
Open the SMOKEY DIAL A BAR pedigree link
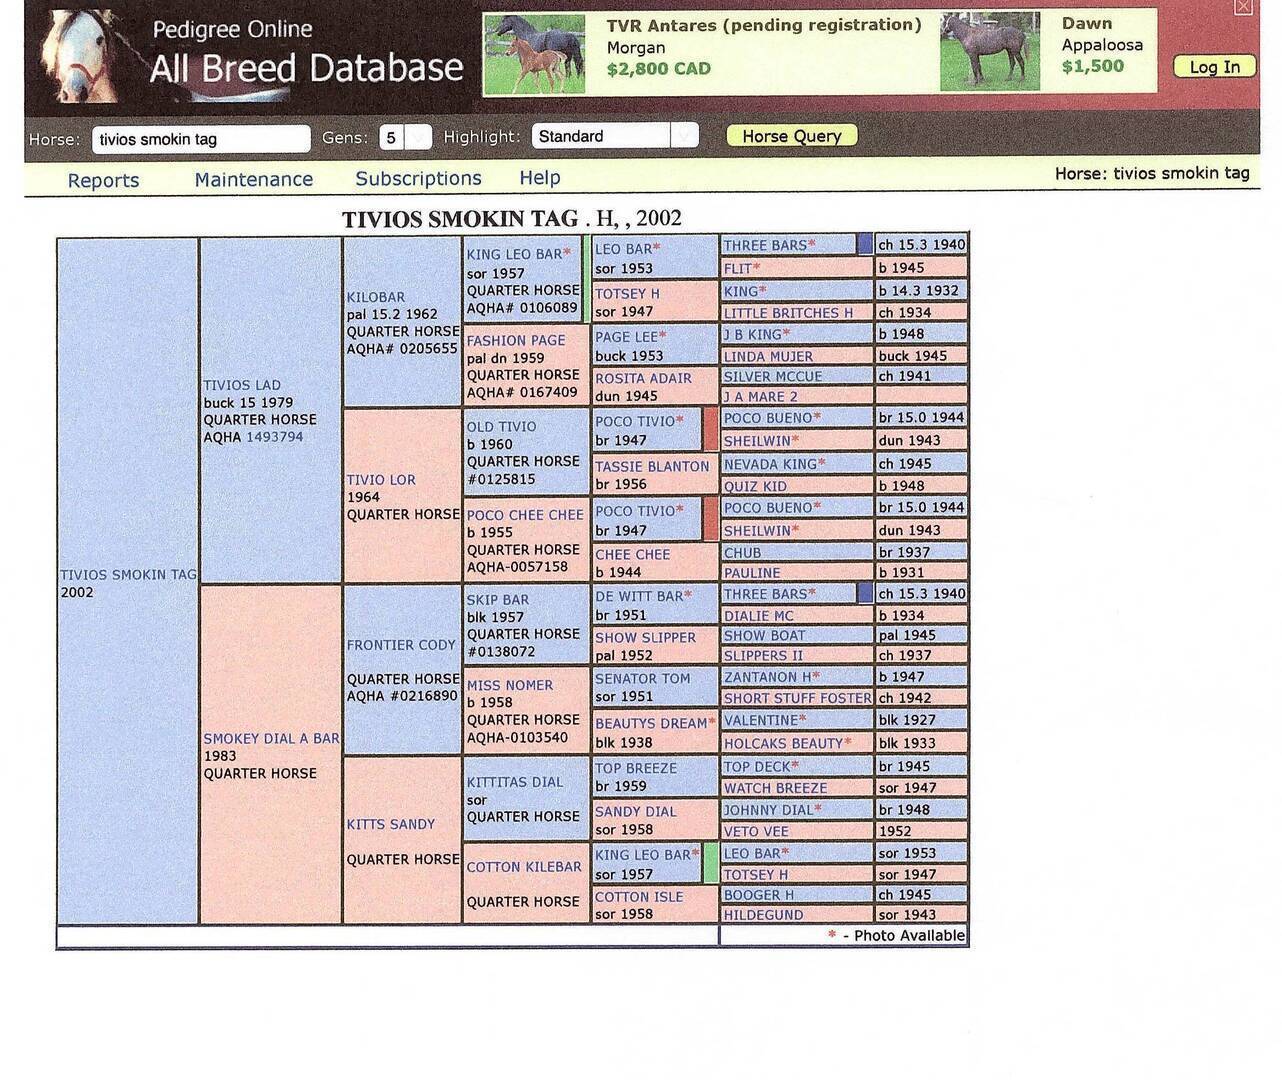coord(271,738)
